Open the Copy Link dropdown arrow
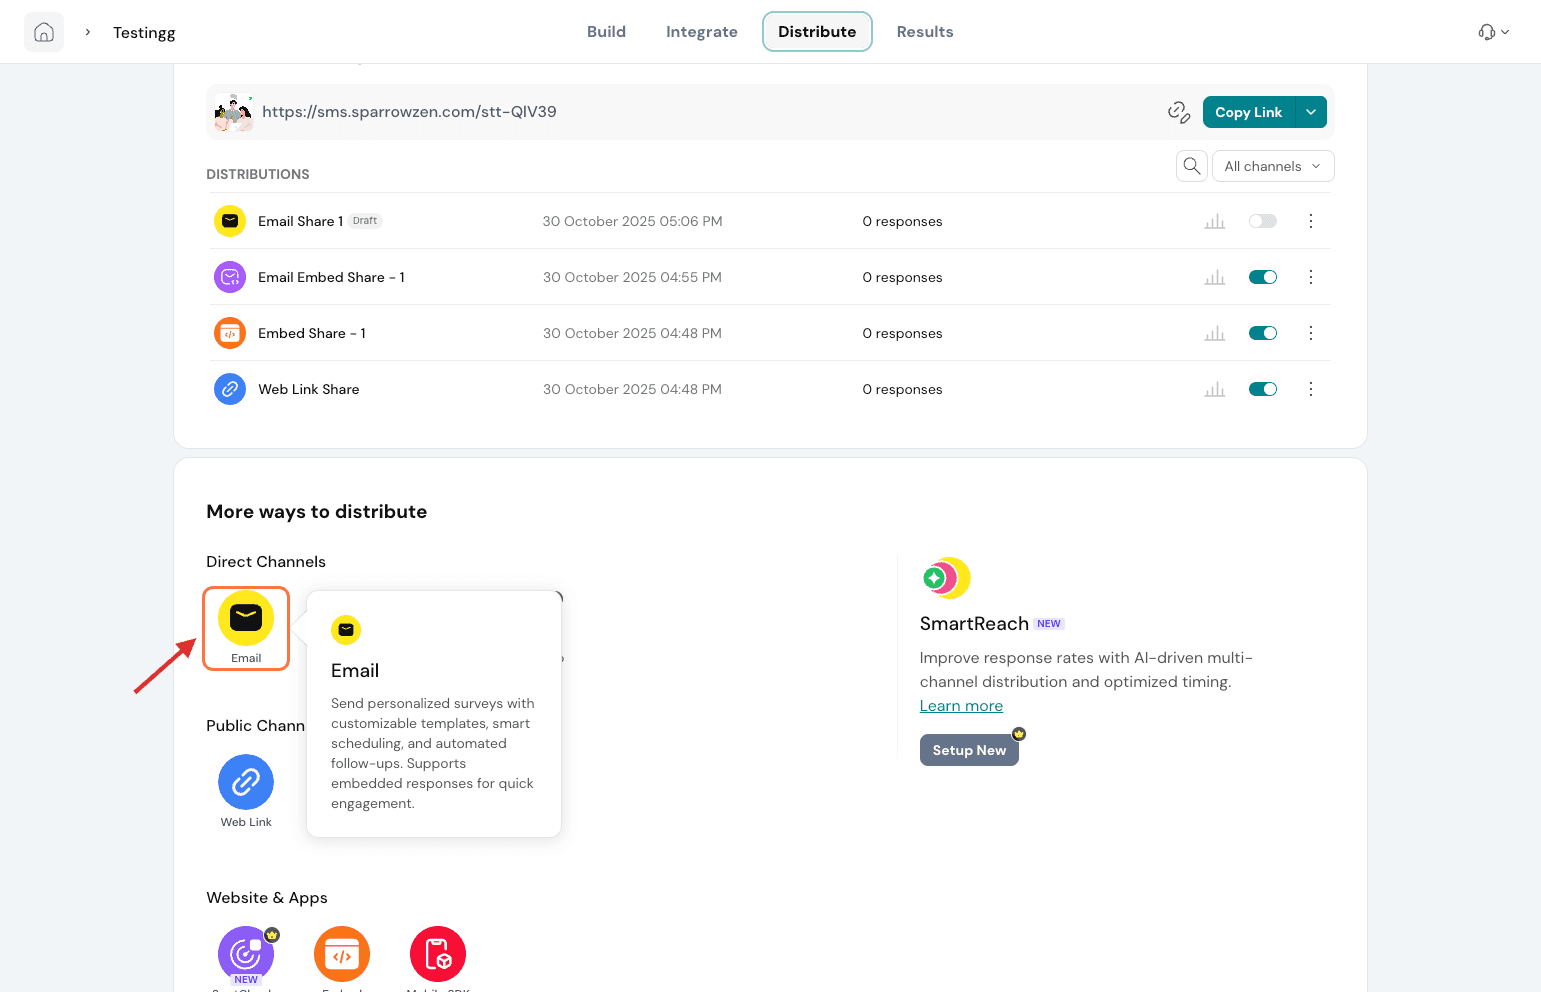Viewport: 1541px width, 992px height. click(x=1311, y=112)
